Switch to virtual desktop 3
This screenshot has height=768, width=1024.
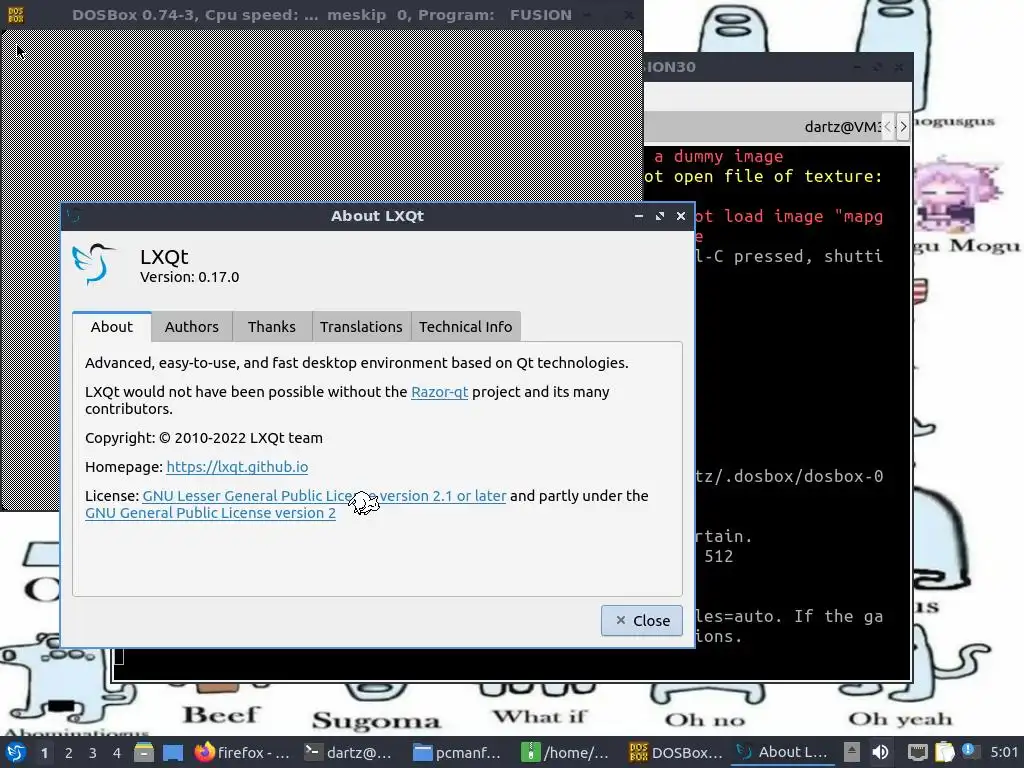point(93,753)
